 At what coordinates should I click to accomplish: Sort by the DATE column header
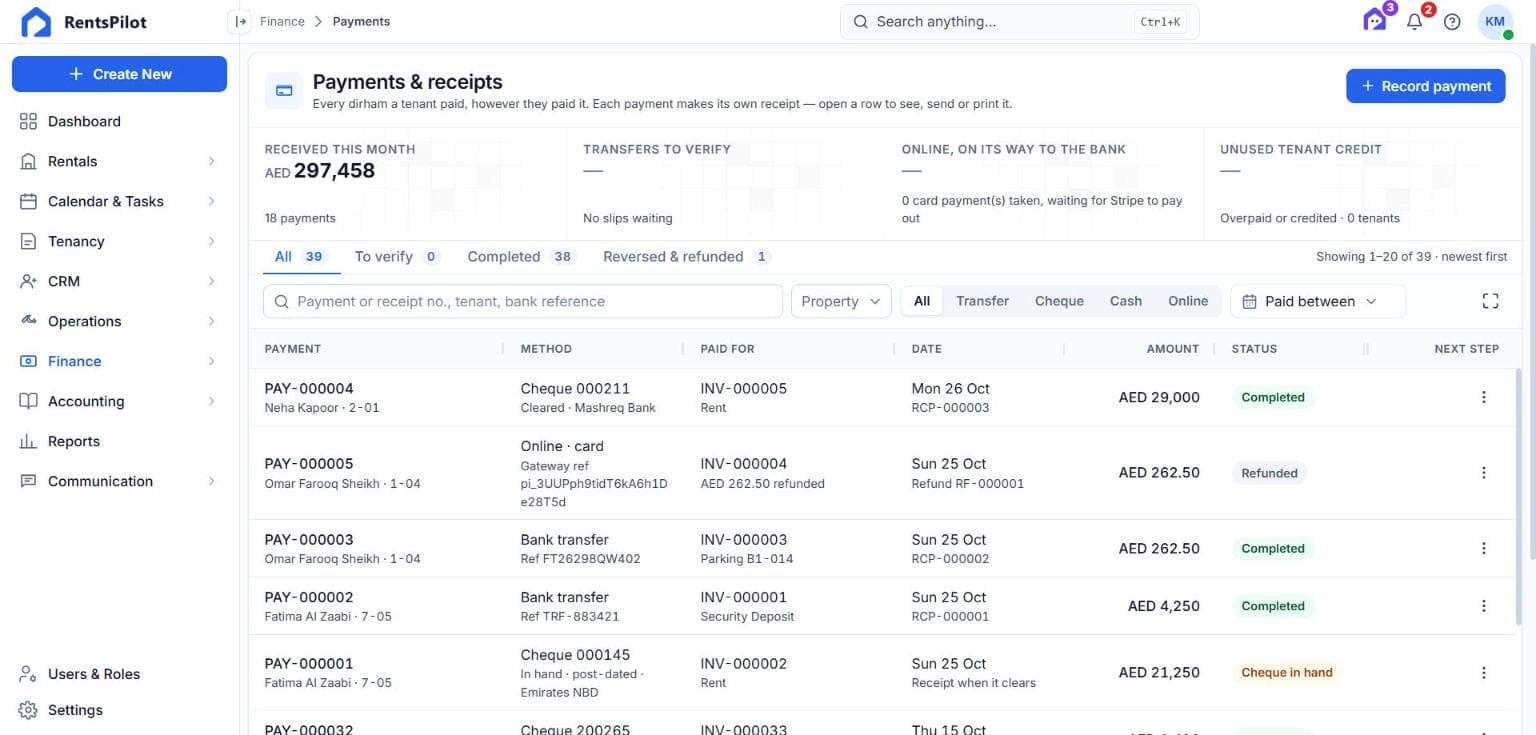[x=926, y=349]
